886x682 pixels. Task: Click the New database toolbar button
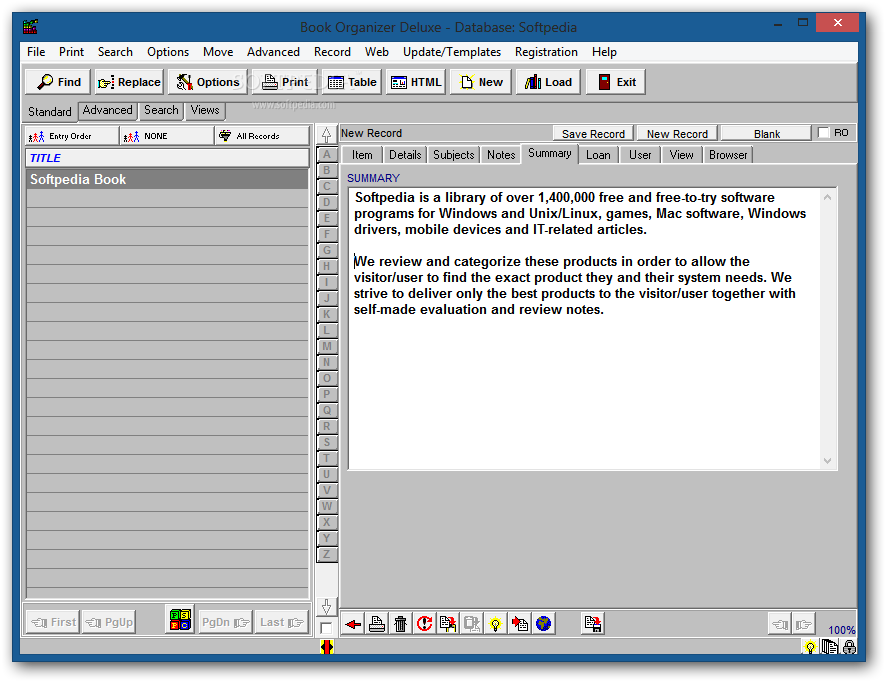click(481, 82)
